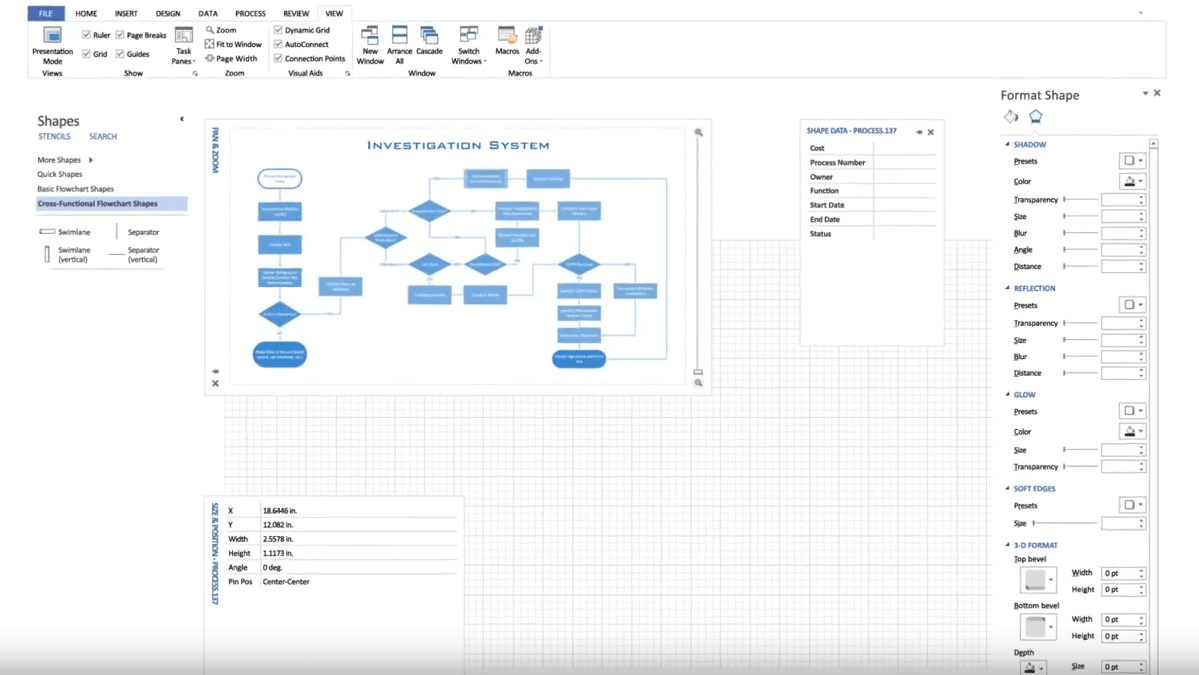Arrange All windows
This screenshot has height=675, width=1199.
point(399,45)
